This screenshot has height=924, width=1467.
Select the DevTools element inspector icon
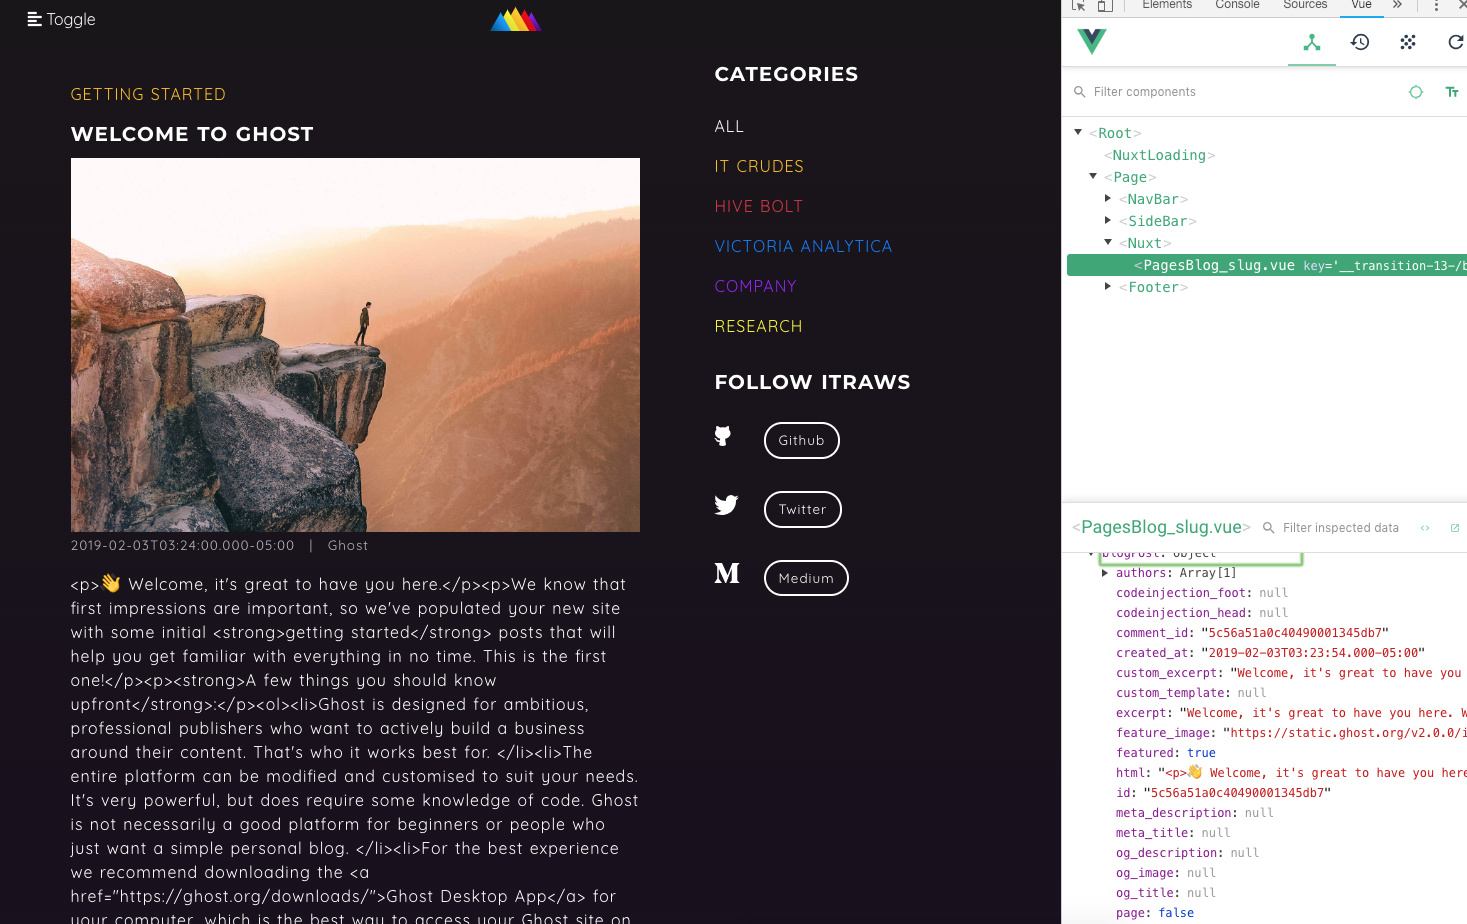point(1078,5)
